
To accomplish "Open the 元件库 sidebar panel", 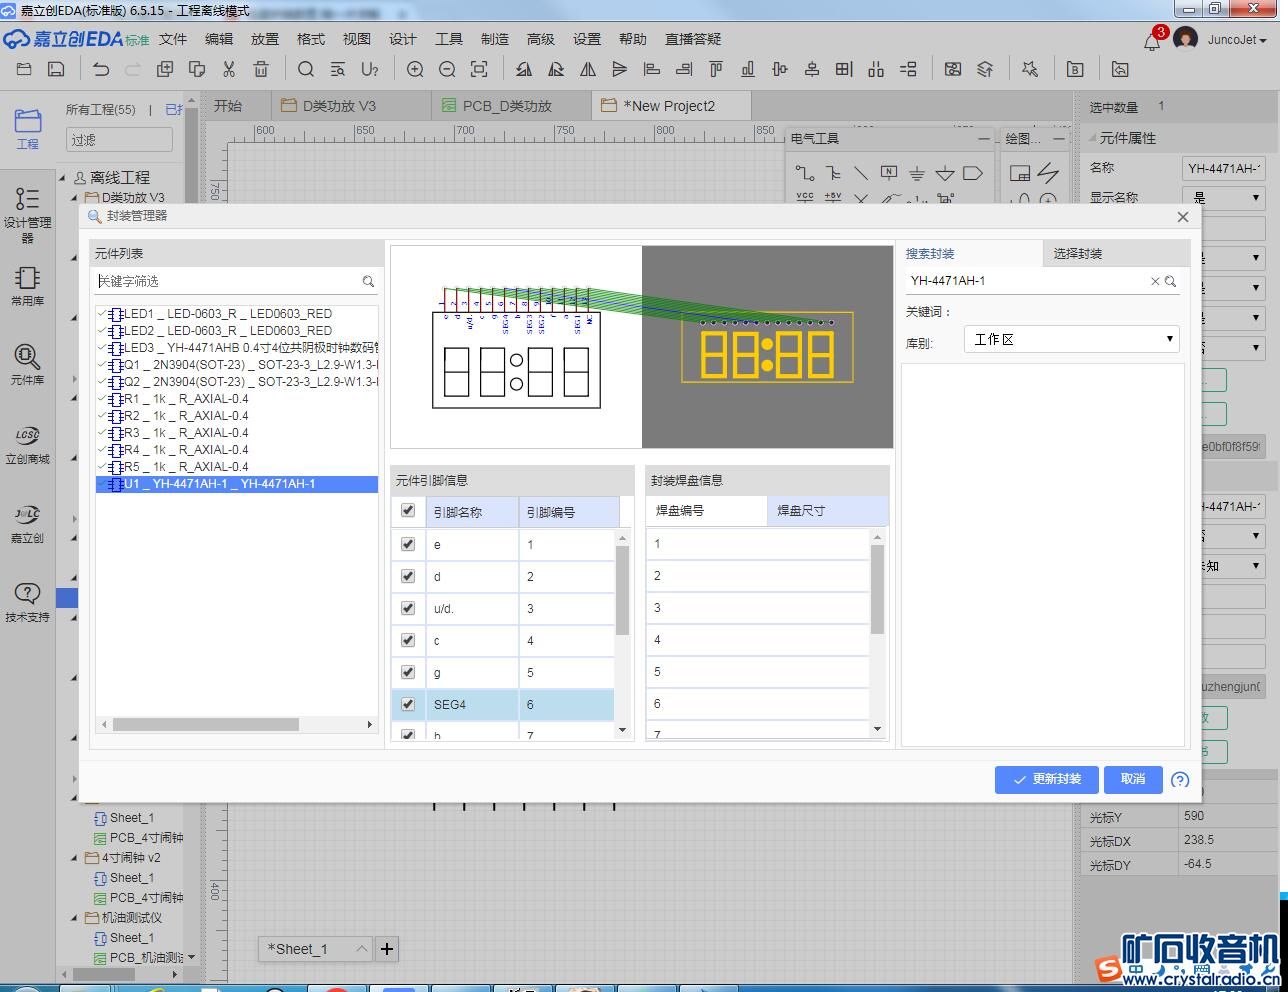I will click(27, 364).
